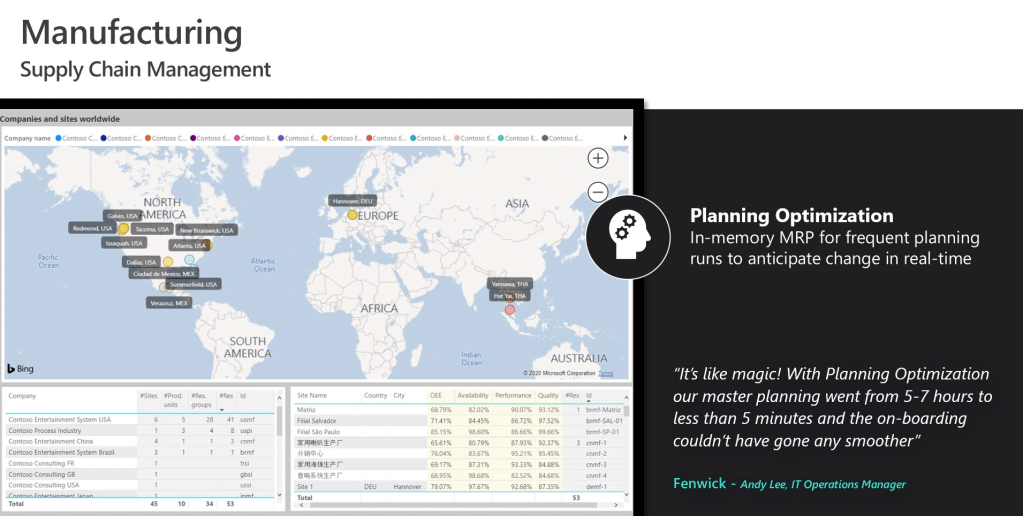The width and height of the screenshot is (1023, 516).
Task: Sort sites table by Id column
Action: click(590, 396)
